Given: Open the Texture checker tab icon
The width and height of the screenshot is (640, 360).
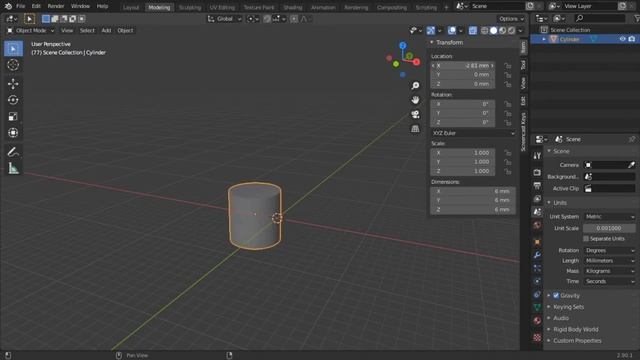Looking at the screenshot, I should [537, 337].
